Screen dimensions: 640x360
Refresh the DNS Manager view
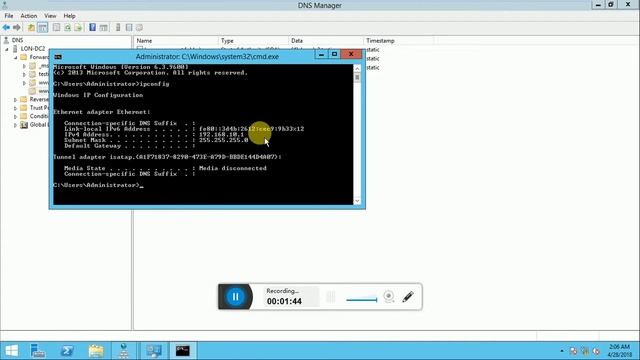pyautogui.click(x=67, y=27)
